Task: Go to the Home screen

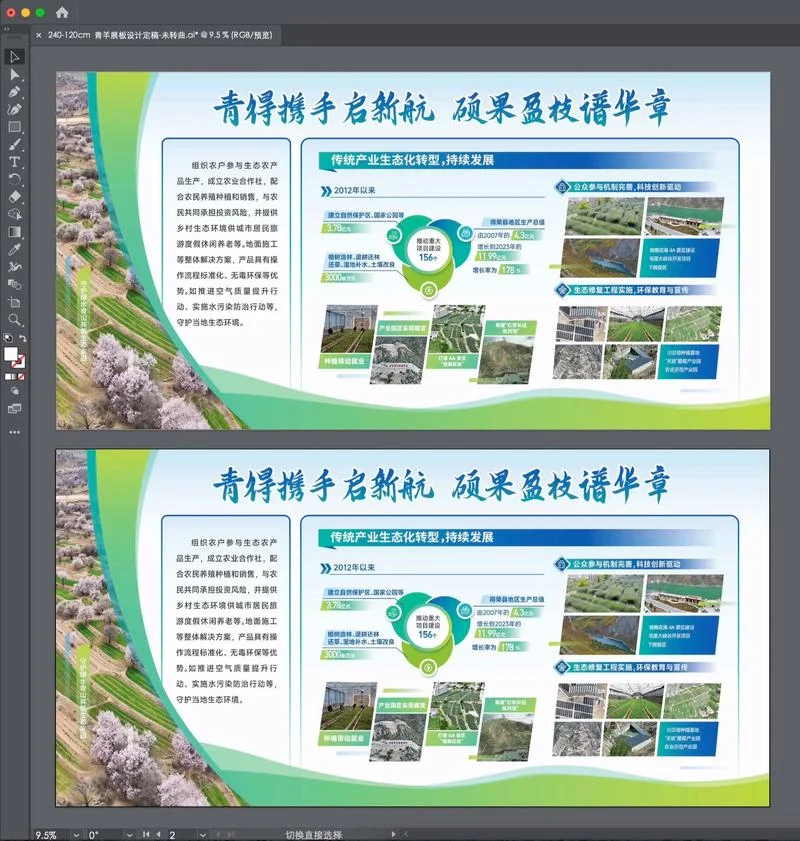Action: pos(62,12)
